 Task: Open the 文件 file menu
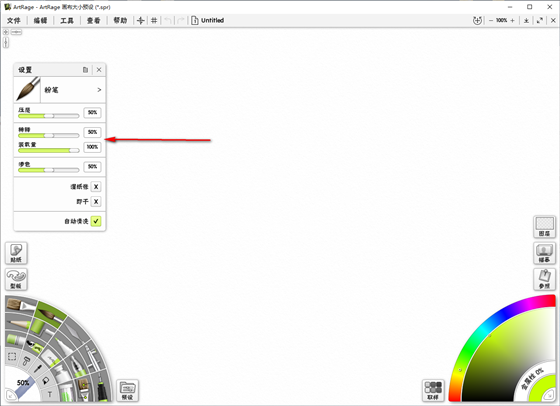coord(14,20)
